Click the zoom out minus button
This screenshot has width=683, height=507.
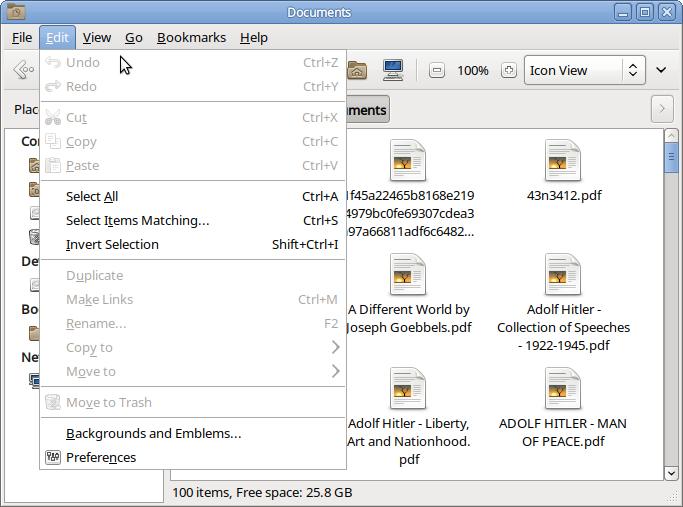(x=436, y=70)
